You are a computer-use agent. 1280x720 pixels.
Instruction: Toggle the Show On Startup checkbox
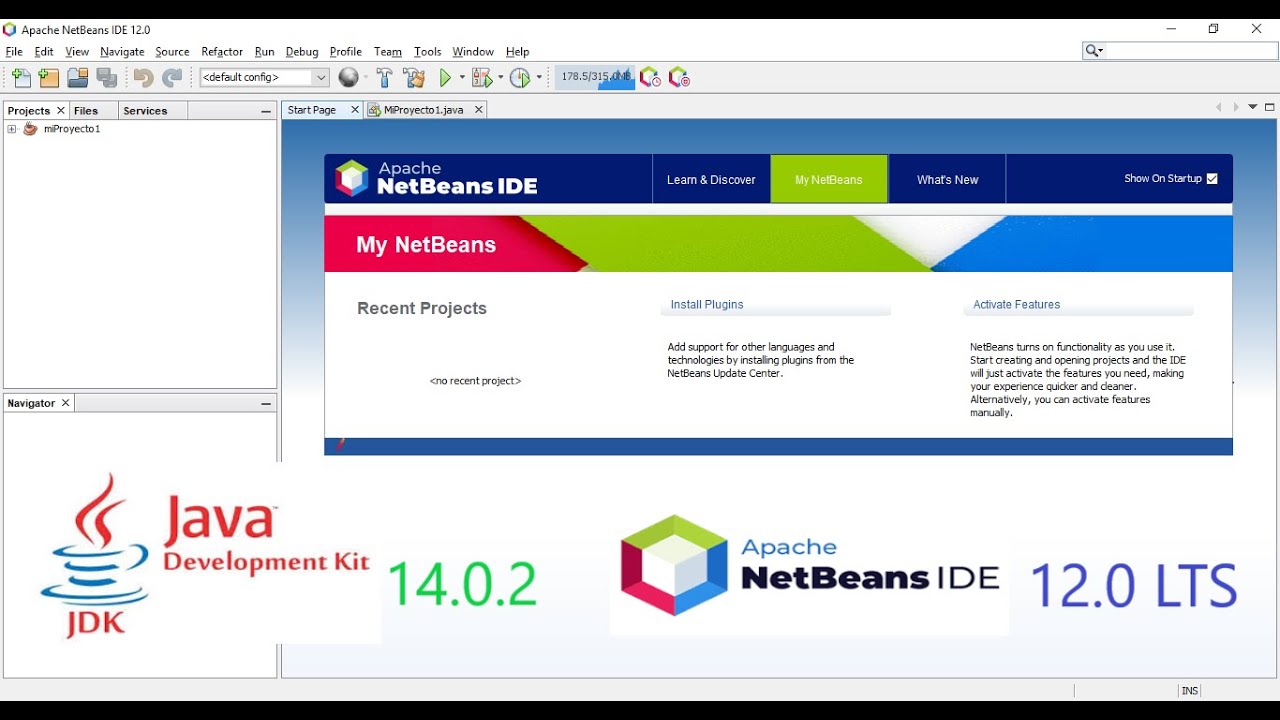[x=1212, y=179]
